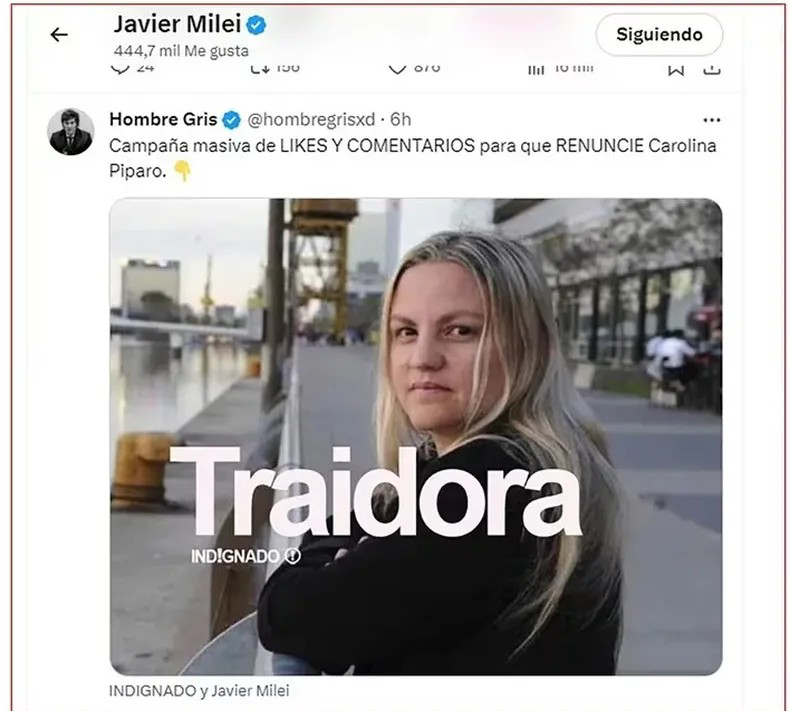Click Hombre Gris's verified badge

point(231,120)
